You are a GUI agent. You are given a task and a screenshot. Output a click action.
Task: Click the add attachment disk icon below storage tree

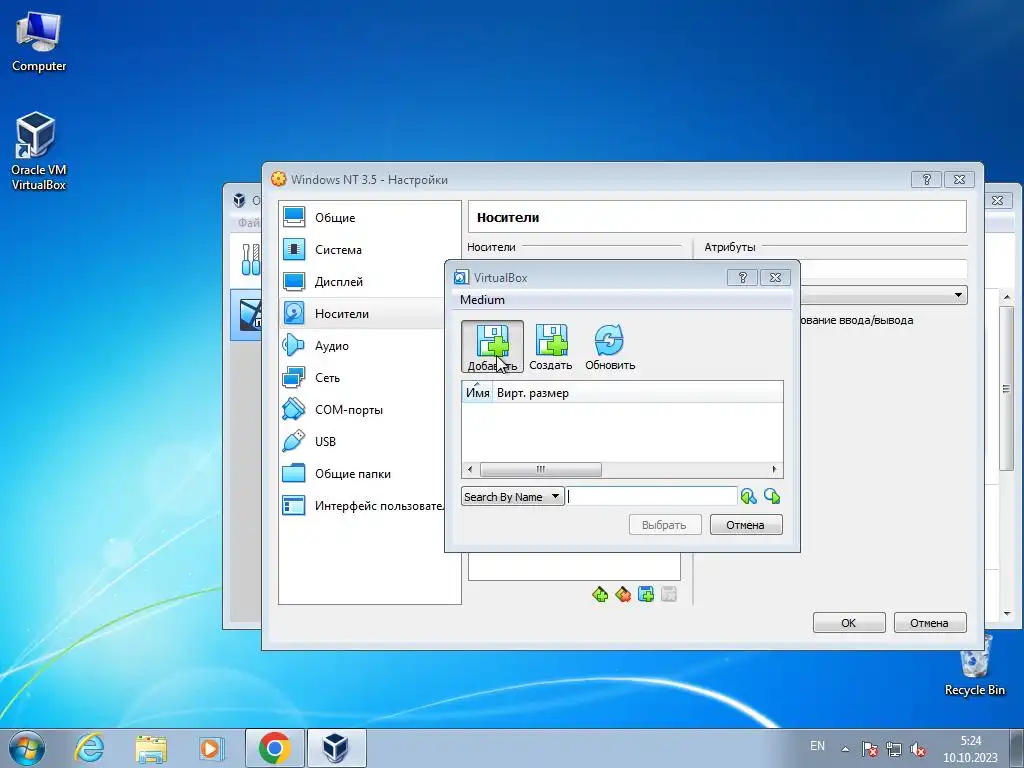[x=646, y=594]
